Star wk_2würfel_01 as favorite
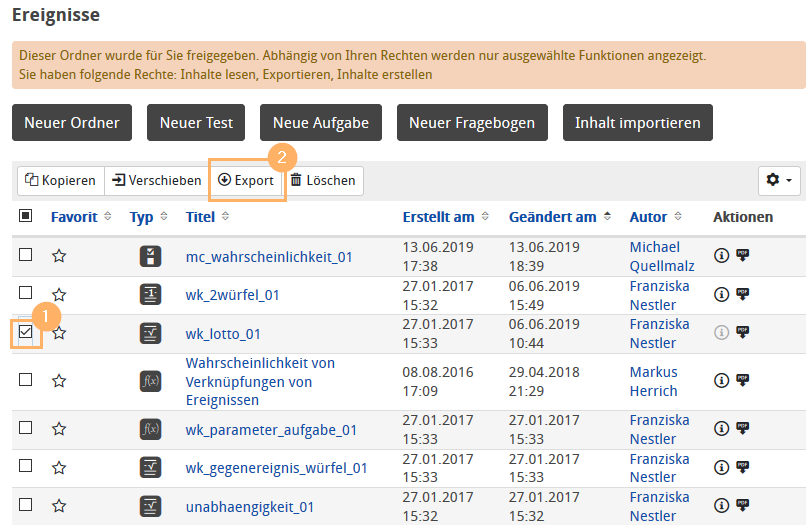Image resolution: width=808 pixels, height=525 pixels. [x=59, y=295]
